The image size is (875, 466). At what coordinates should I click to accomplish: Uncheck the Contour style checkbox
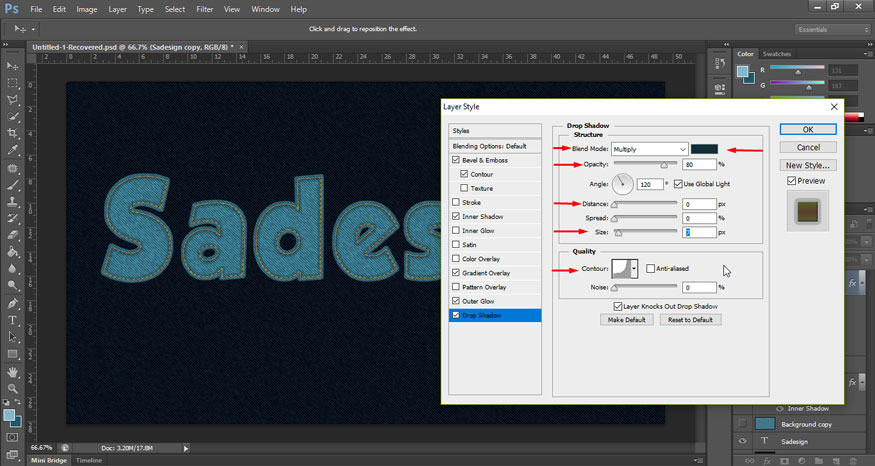[464, 174]
